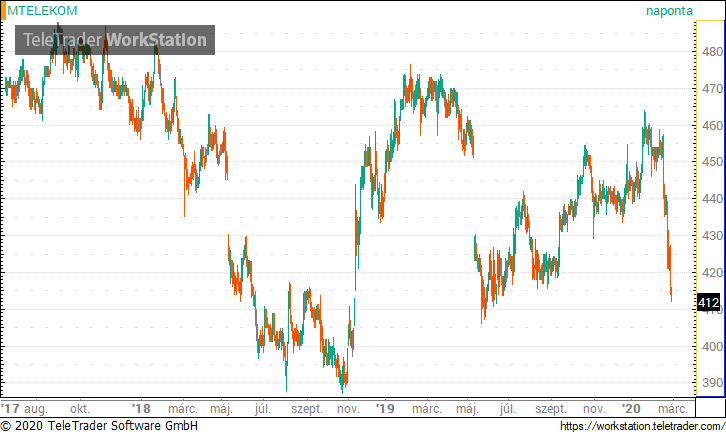The image size is (726, 435).
Task: Click the '19 year label on time axis
Action: 385,409
